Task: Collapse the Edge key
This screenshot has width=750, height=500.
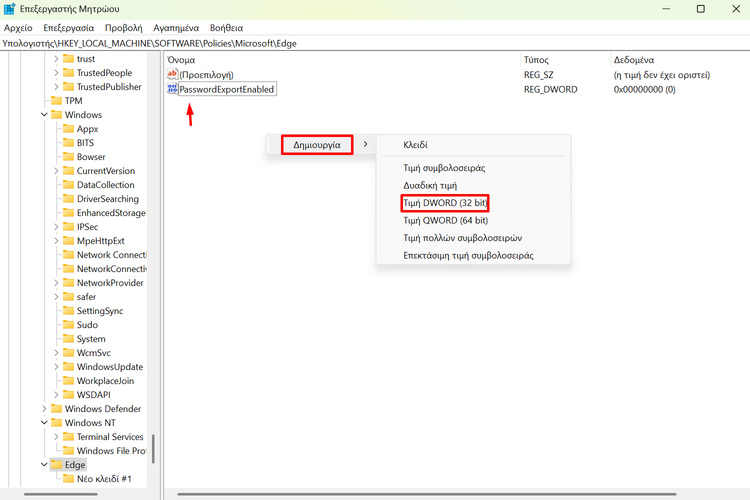Action: point(44,465)
